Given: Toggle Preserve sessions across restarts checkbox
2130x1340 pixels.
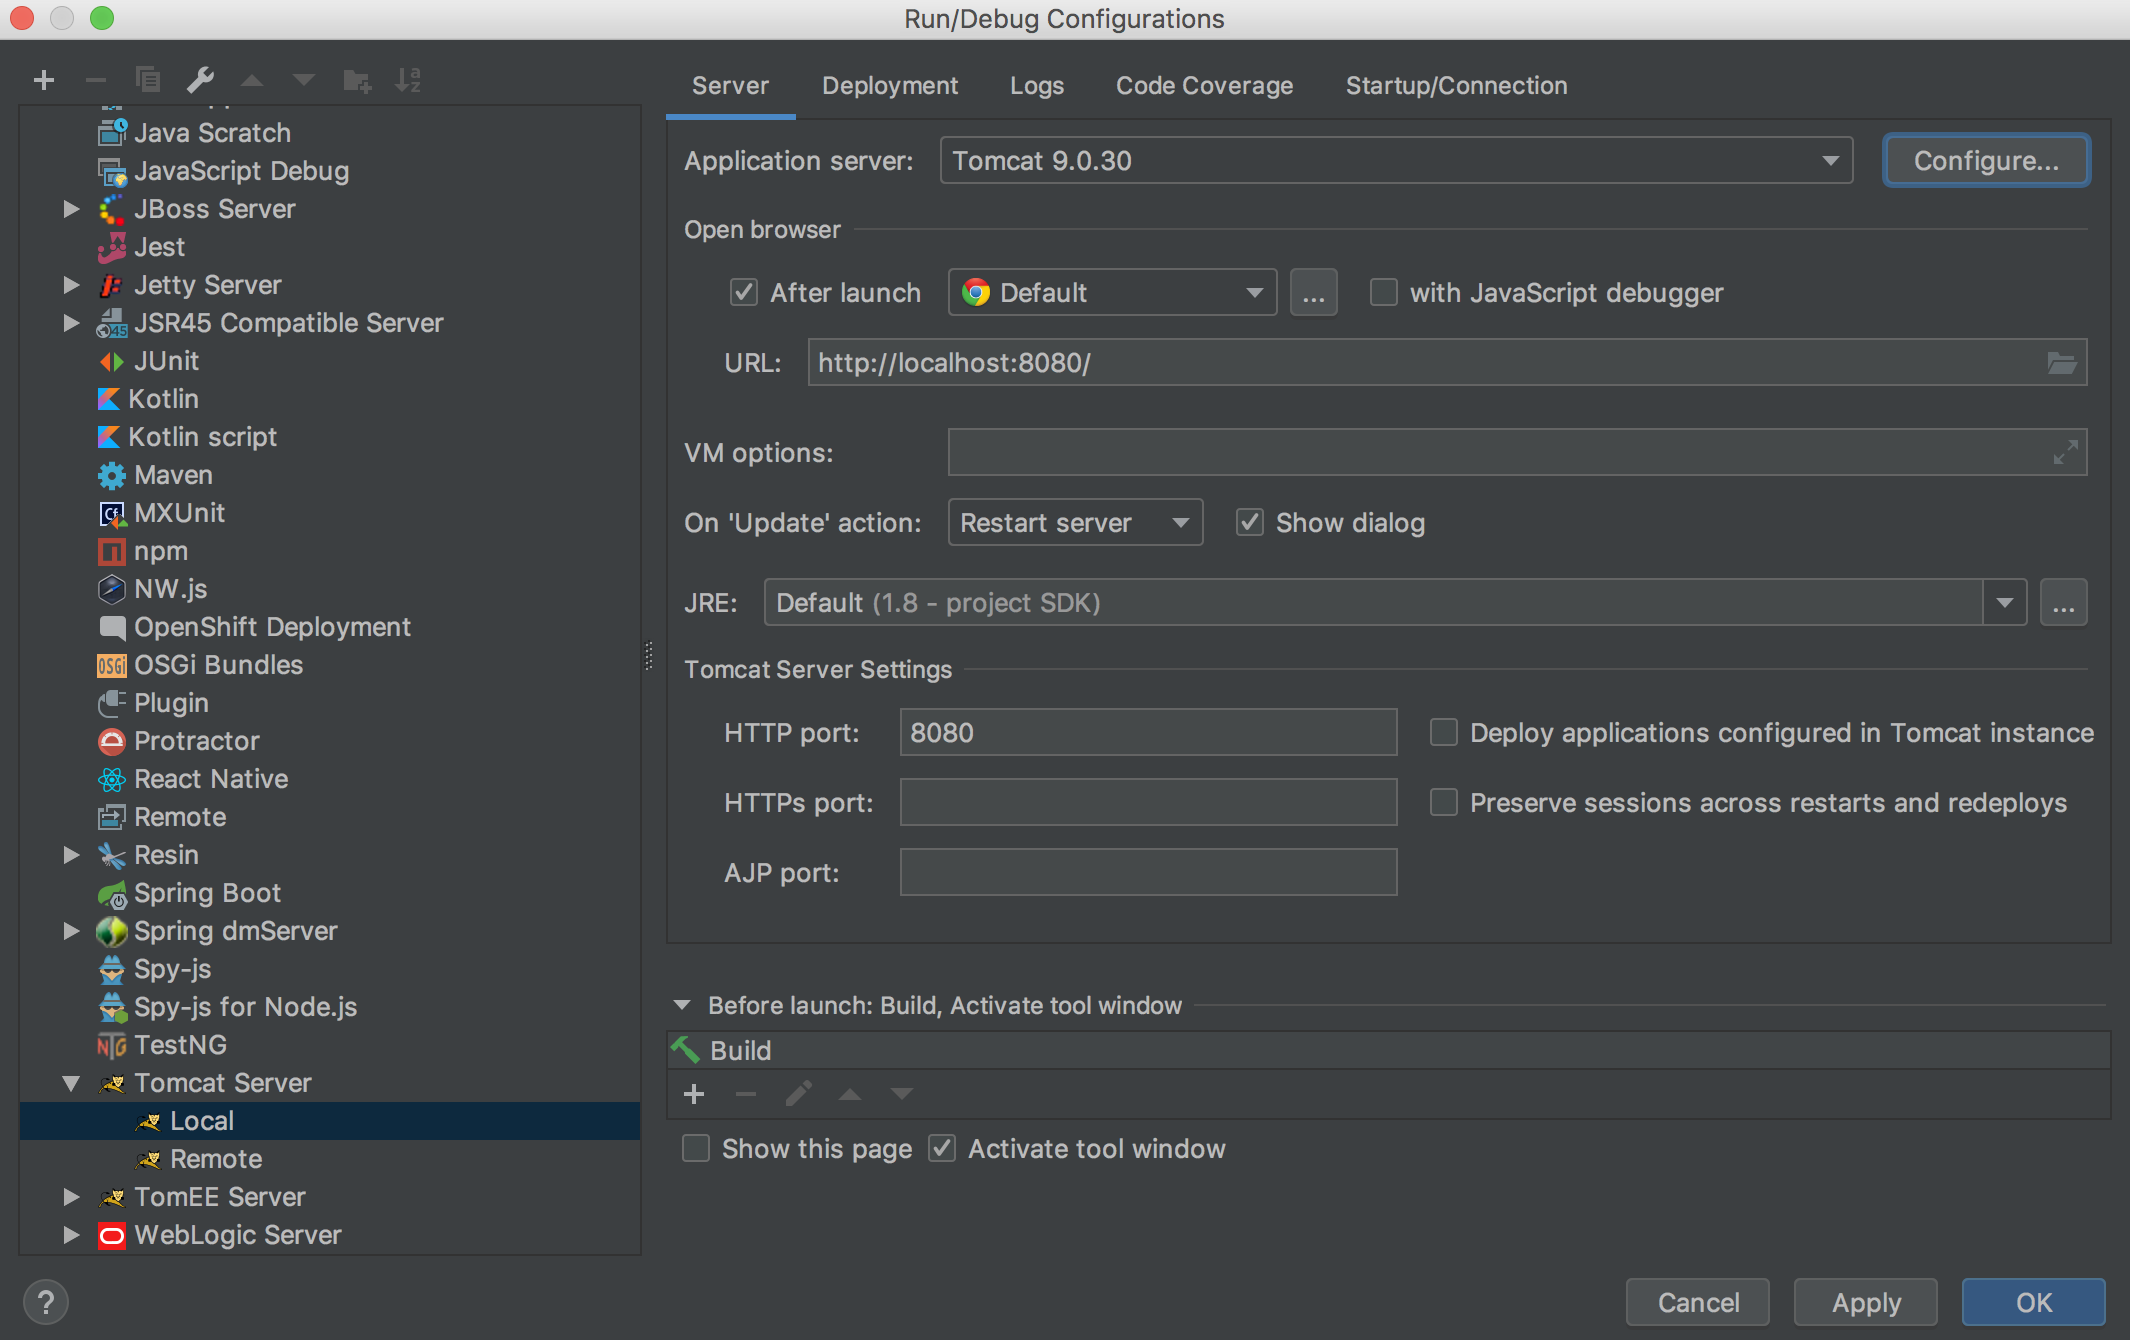Looking at the screenshot, I should pyautogui.click(x=1443, y=803).
